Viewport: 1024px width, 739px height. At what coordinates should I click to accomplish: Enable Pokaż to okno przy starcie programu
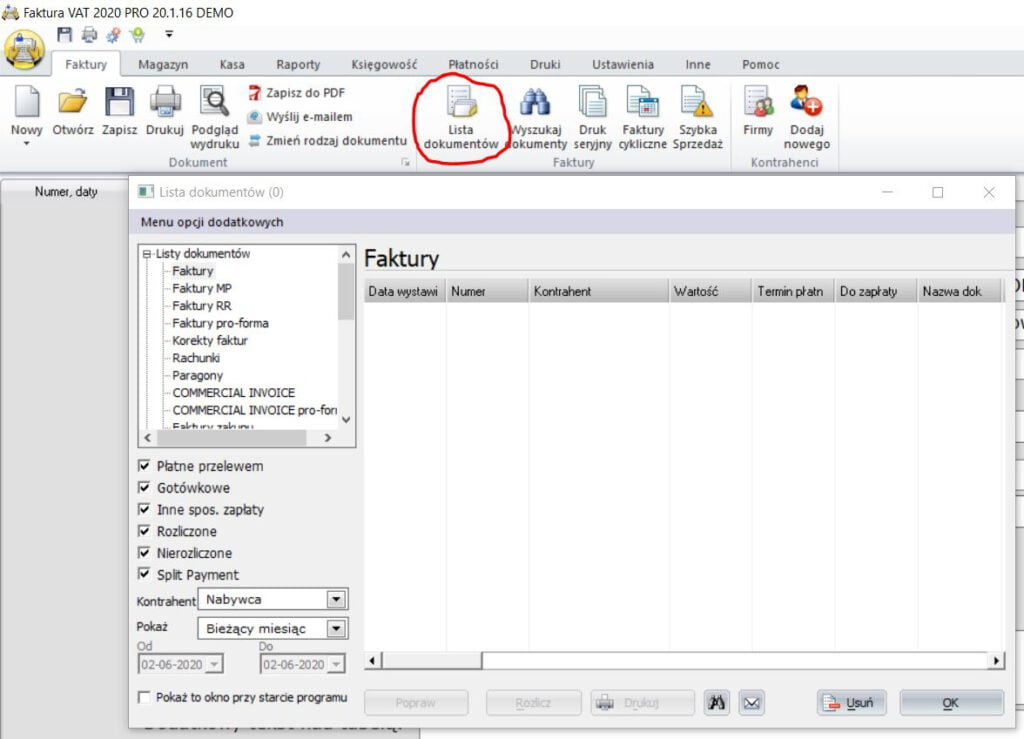(145, 697)
